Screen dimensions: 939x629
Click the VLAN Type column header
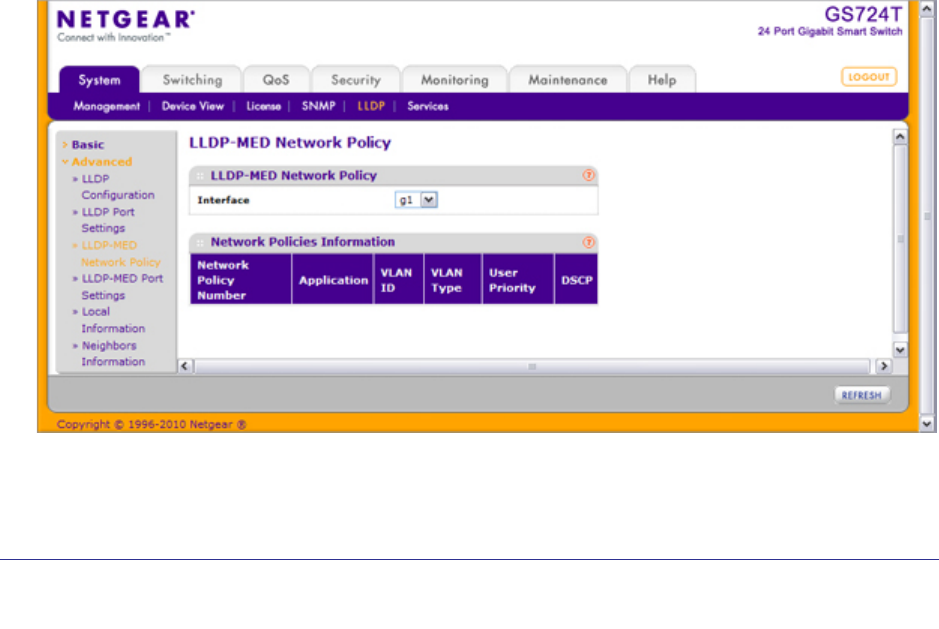point(453,280)
